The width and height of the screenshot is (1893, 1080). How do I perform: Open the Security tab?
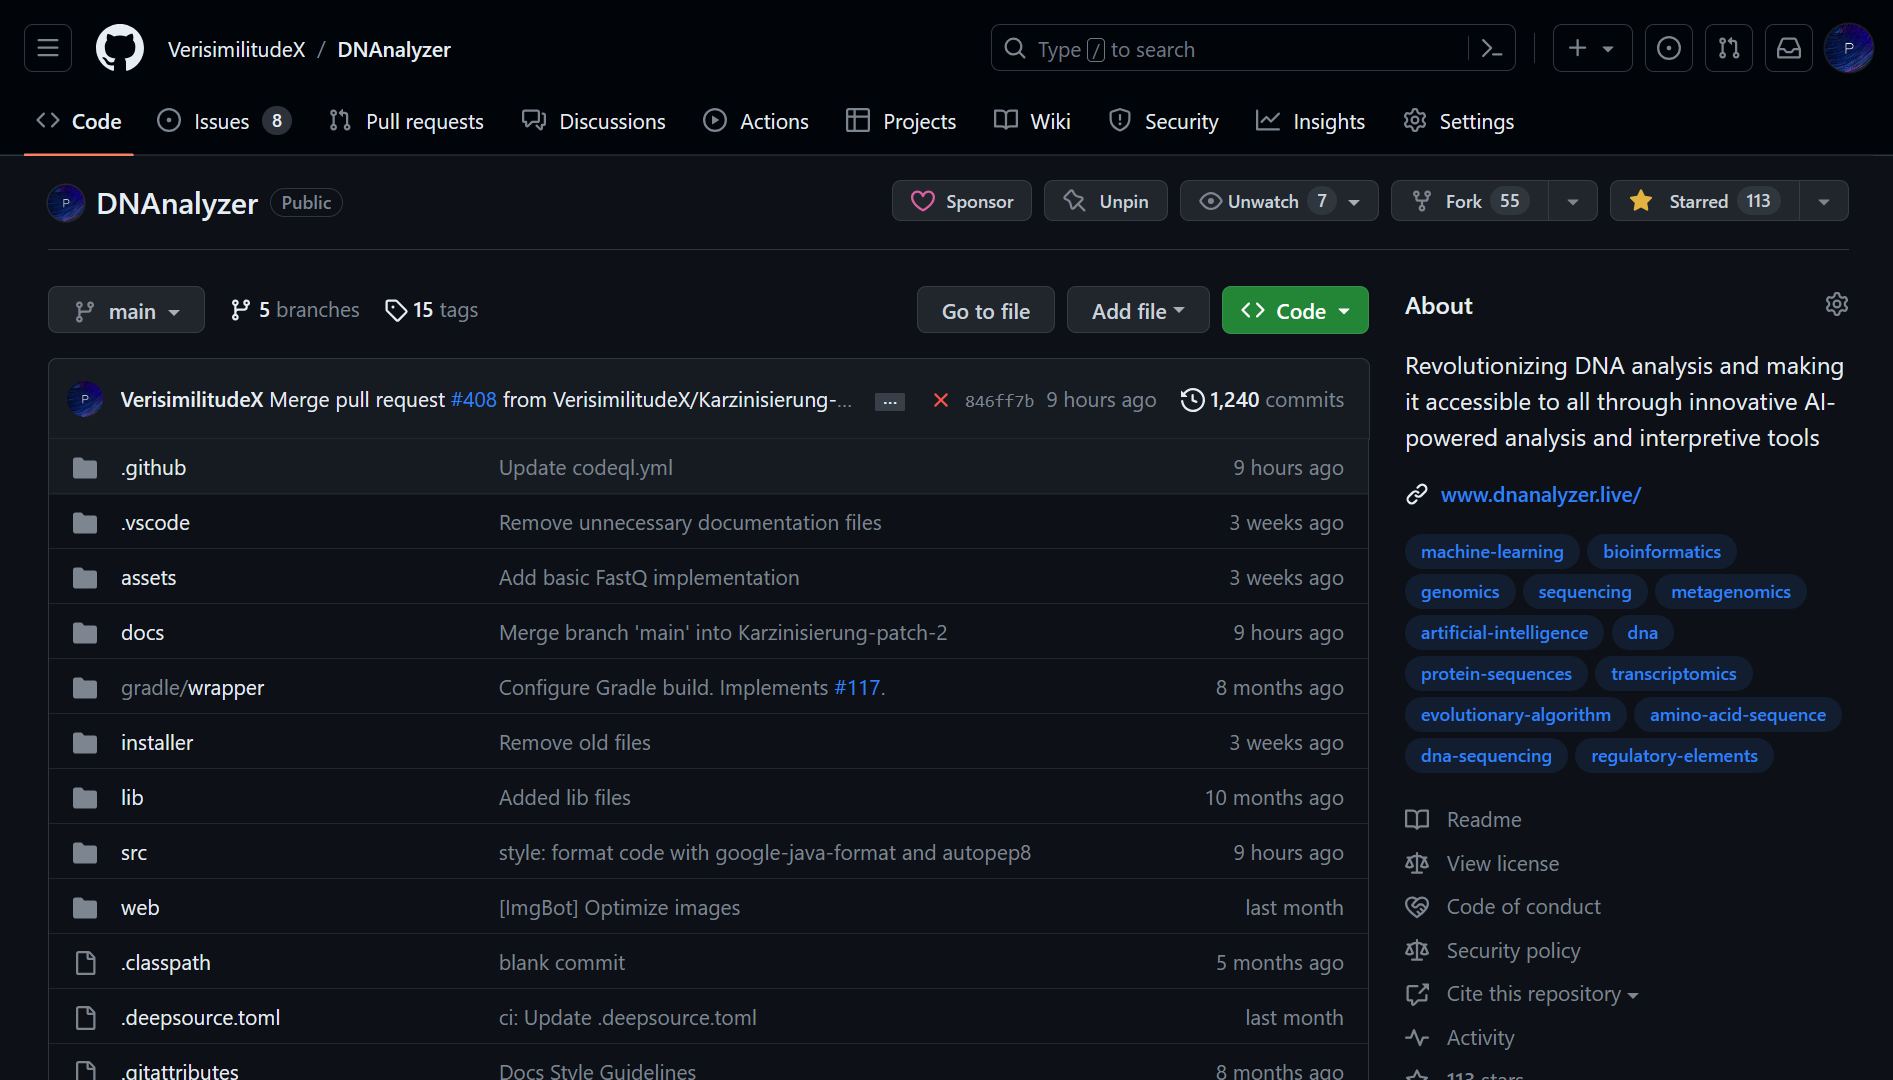point(1164,121)
